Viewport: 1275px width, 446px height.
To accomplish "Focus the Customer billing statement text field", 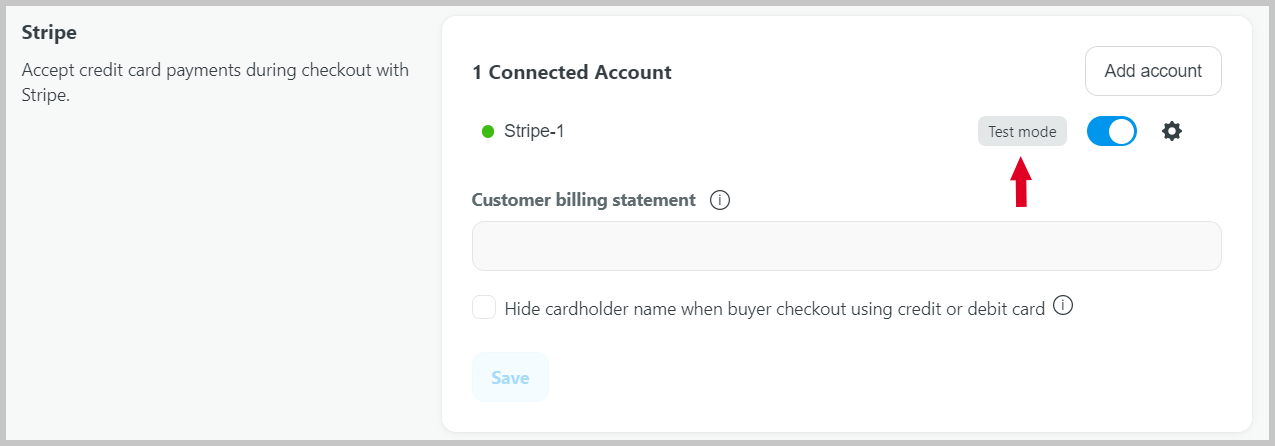I will tap(847, 246).
